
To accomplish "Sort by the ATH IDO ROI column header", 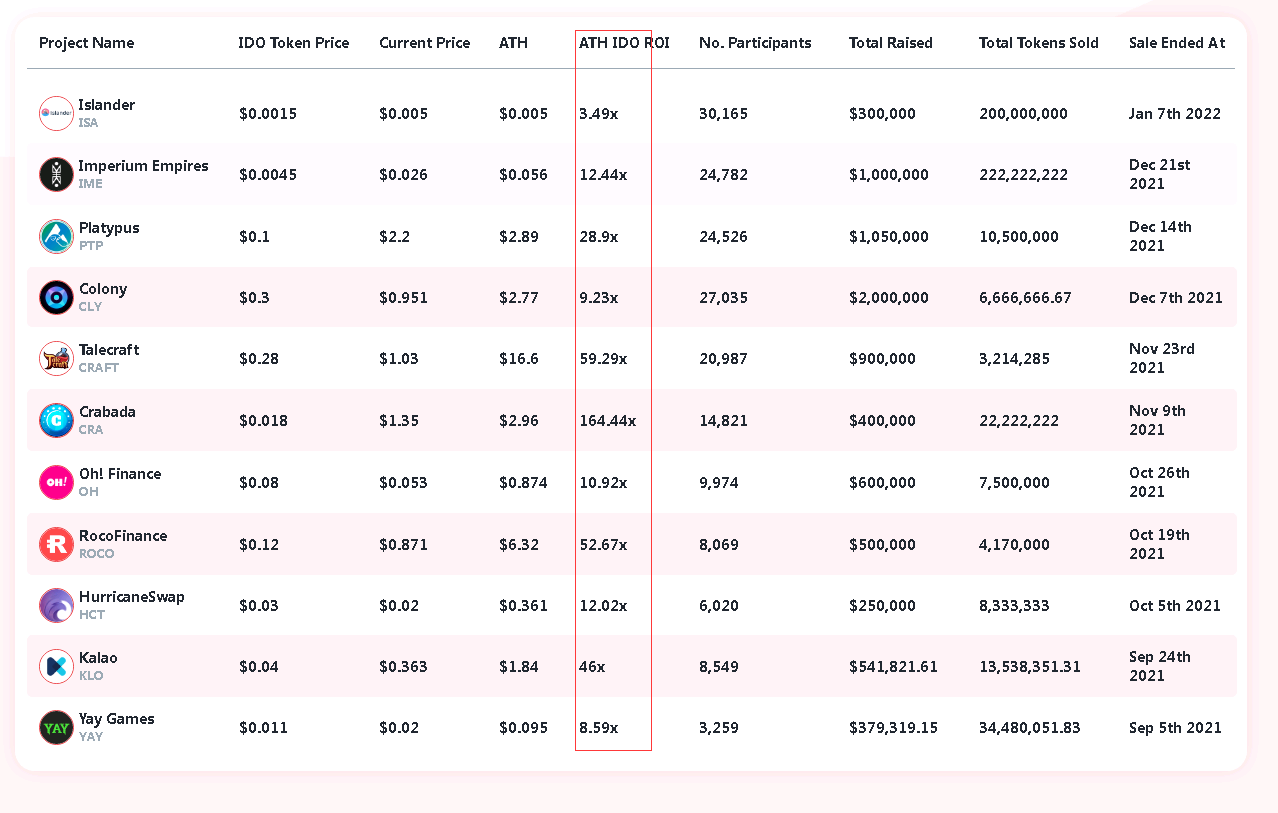I will tap(624, 43).
